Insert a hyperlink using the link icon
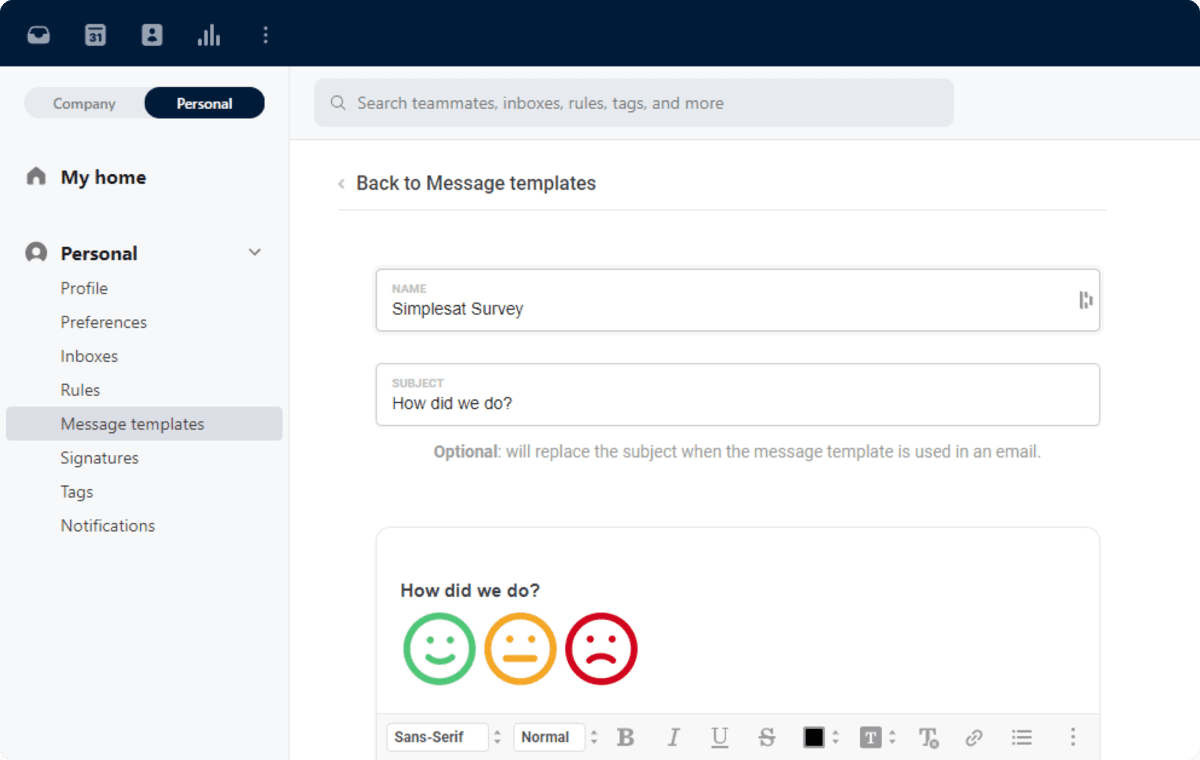1200x760 pixels. pos(974,737)
